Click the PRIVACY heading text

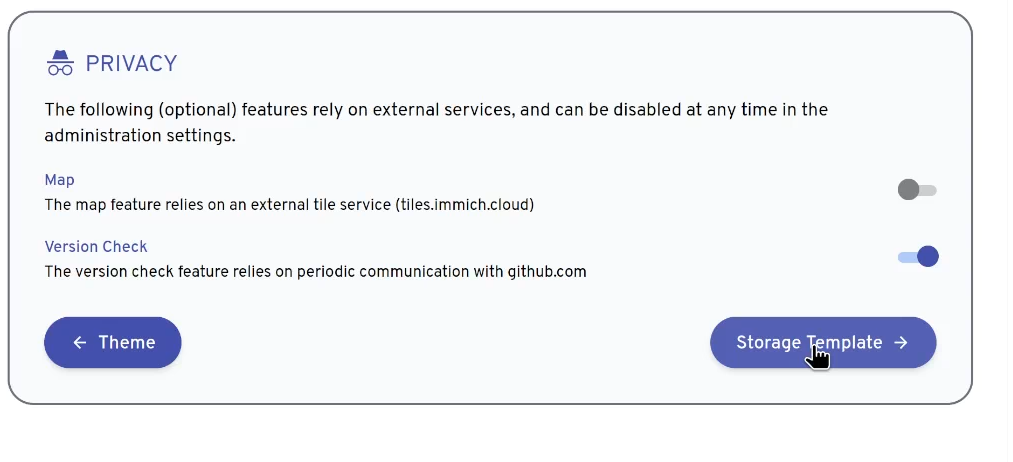131,63
